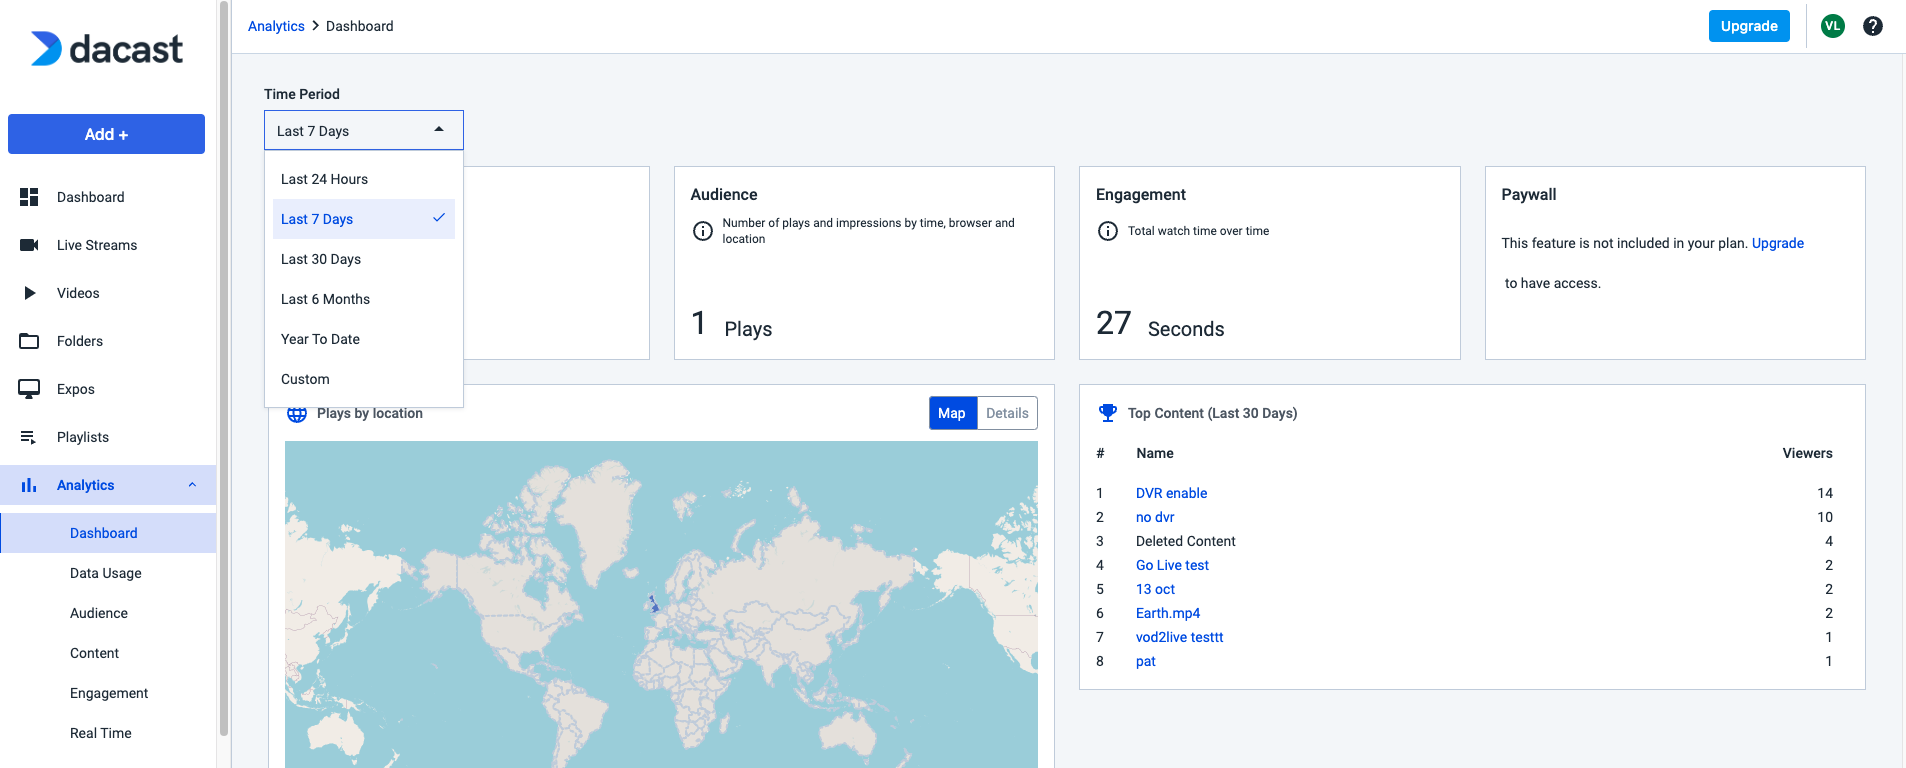The image size is (1906, 768).
Task: Click the Videos play triangle icon
Action: pos(29,293)
